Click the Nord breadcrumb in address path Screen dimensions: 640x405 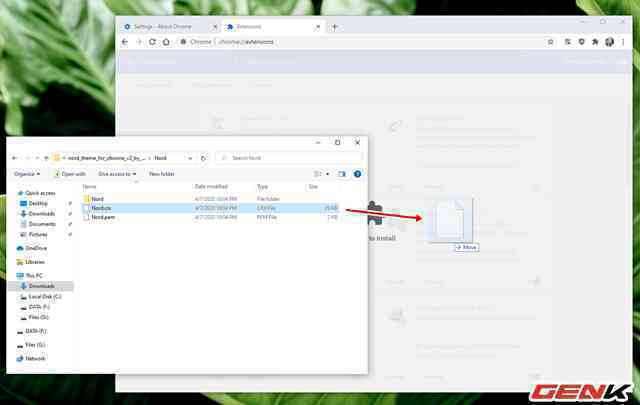click(x=161, y=158)
